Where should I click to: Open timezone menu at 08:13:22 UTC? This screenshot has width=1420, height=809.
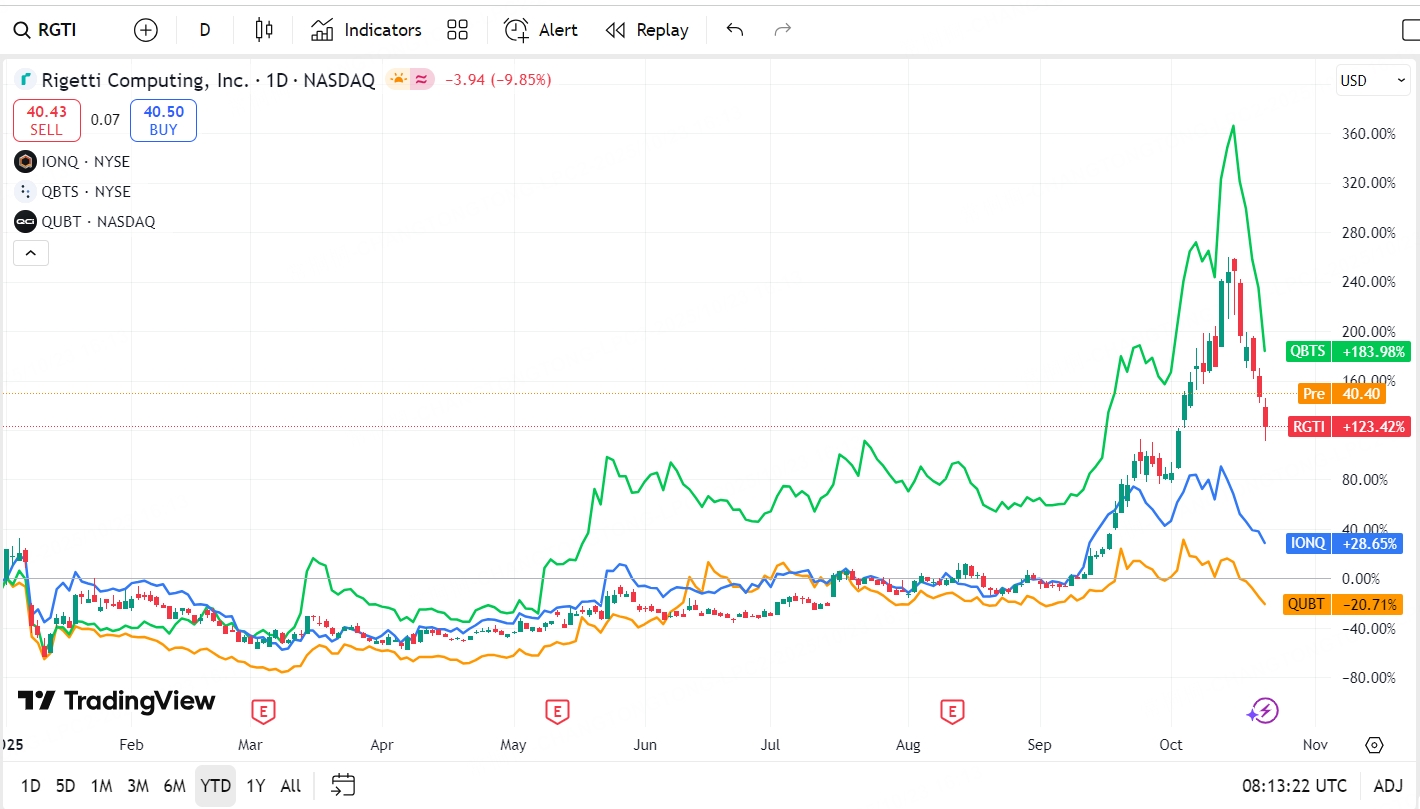tap(1295, 786)
